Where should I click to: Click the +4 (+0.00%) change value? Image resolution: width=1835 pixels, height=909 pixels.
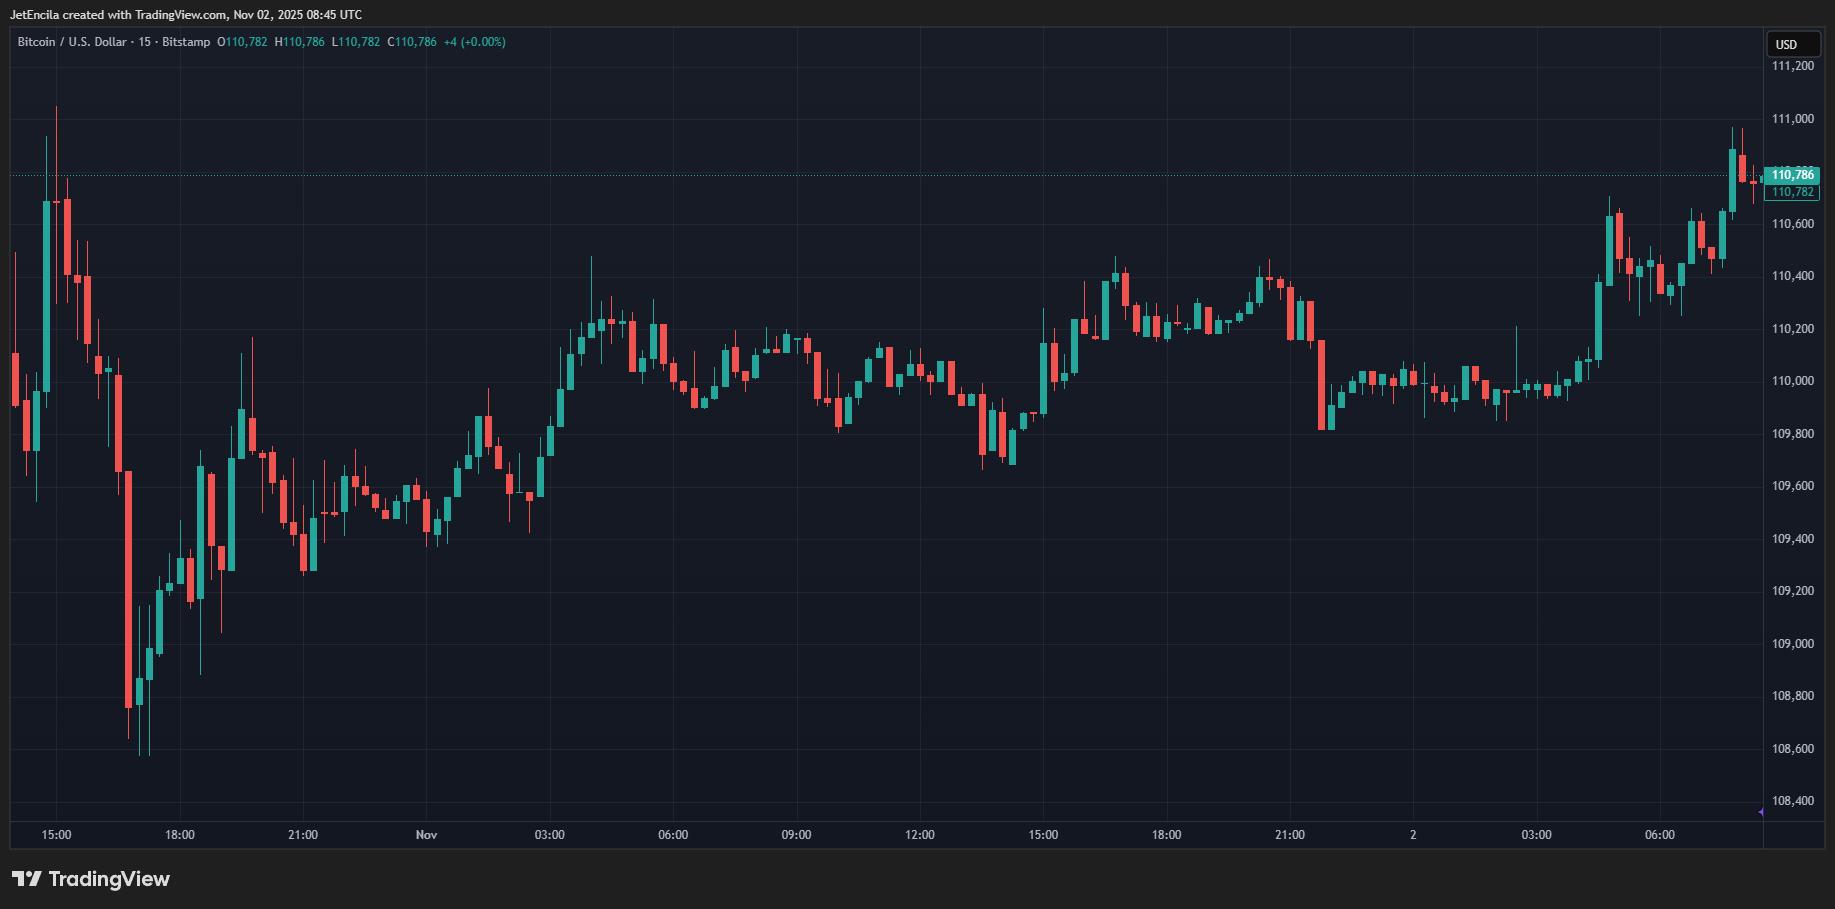[475, 42]
